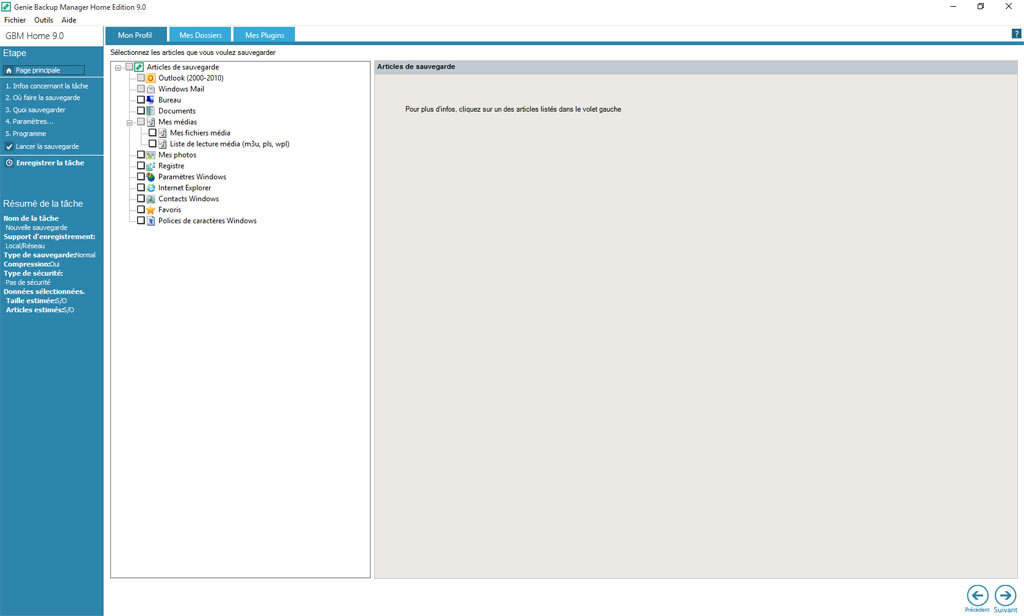
Task: Click the Mes fichiers média icon
Action: tap(163, 133)
